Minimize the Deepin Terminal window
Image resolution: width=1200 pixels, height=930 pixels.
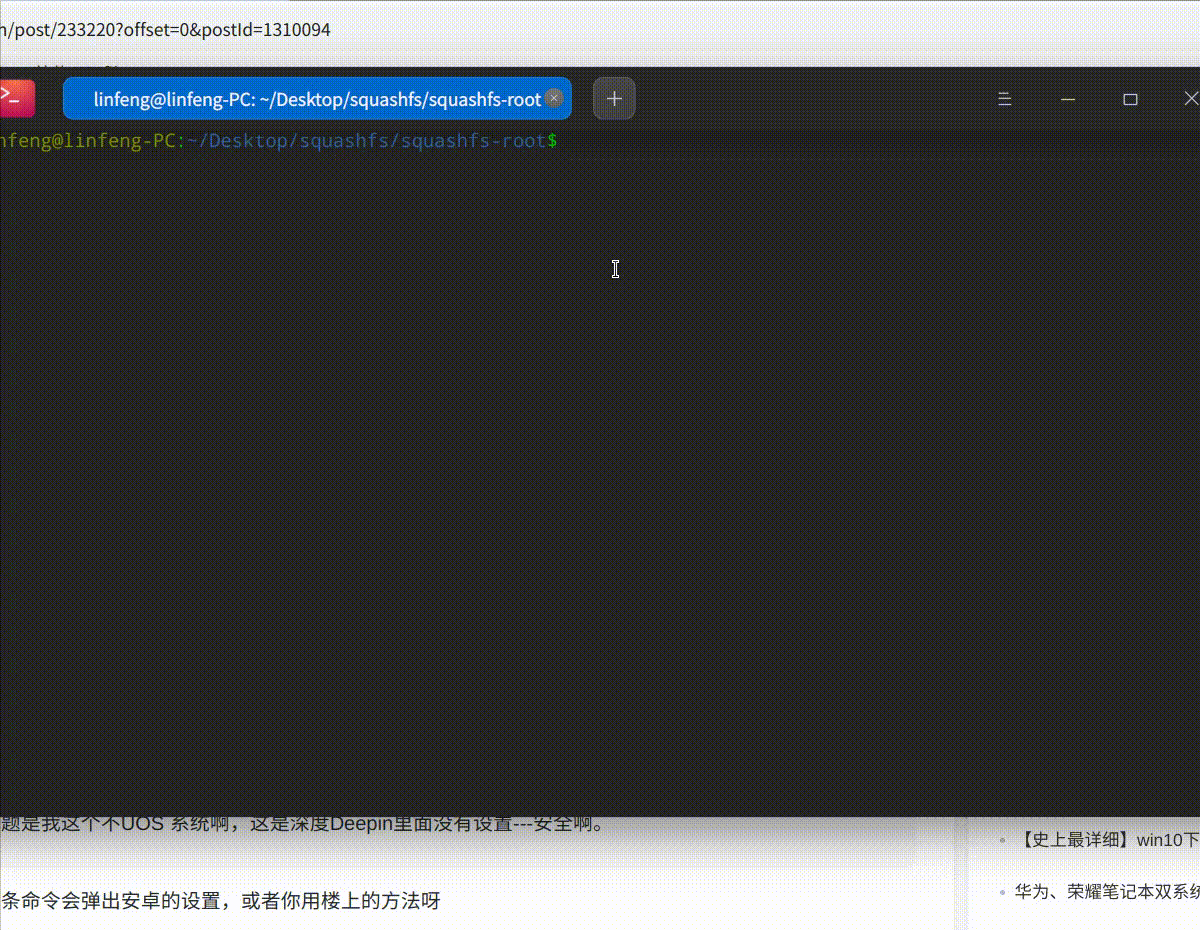click(x=1067, y=98)
